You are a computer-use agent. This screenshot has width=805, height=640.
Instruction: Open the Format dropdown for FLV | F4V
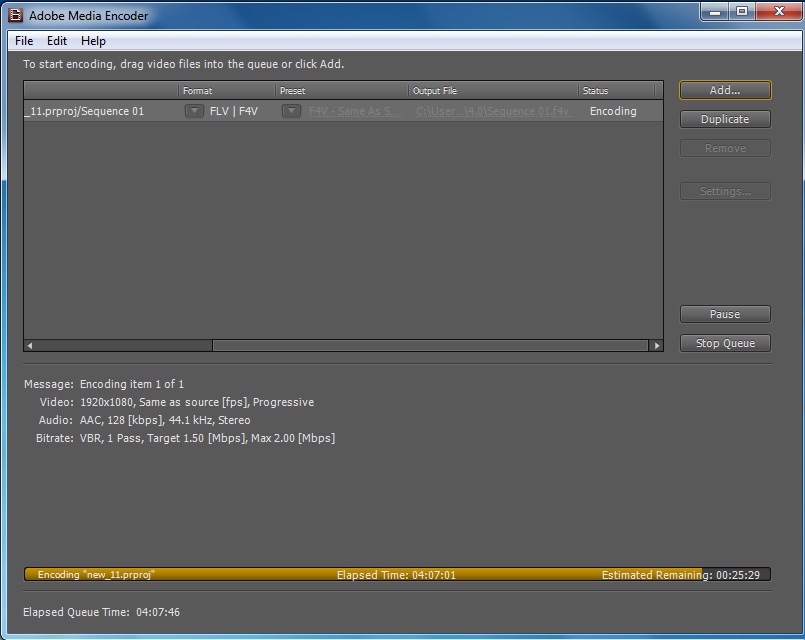[194, 111]
